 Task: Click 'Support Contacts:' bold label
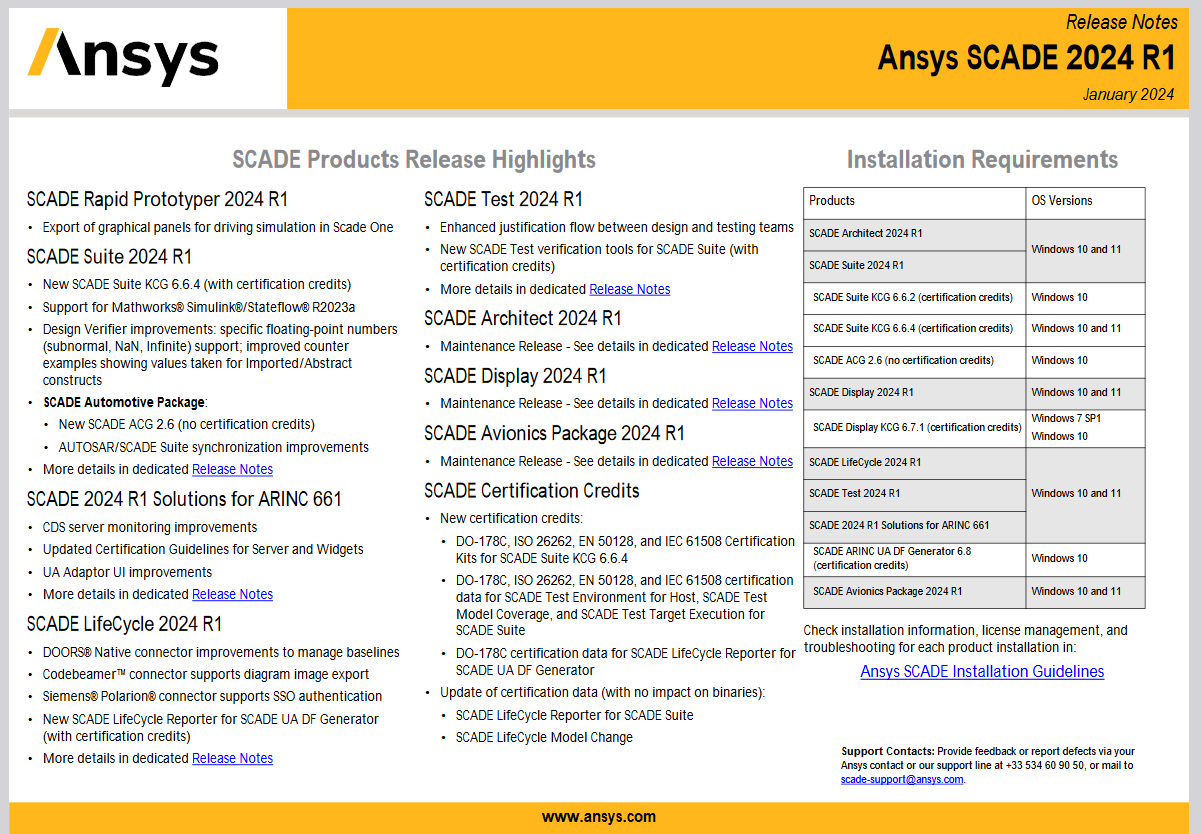pos(888,751)
